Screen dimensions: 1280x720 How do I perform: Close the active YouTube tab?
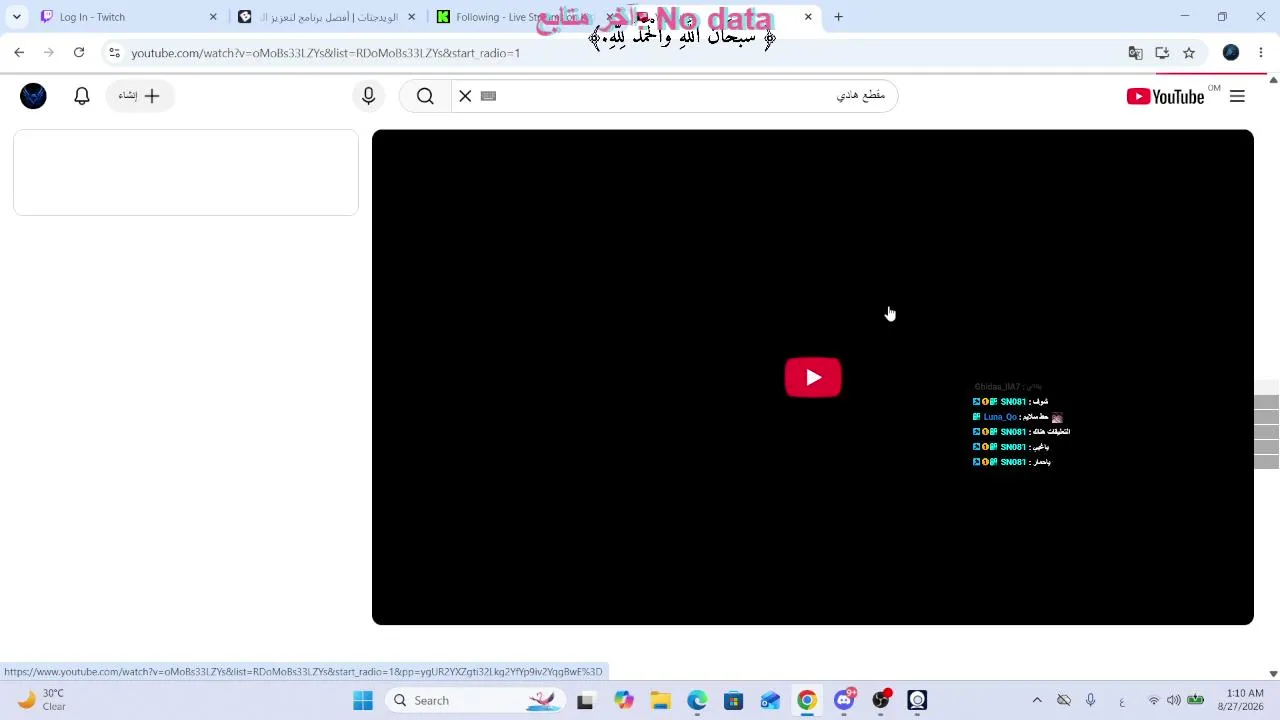pyautogui.click(x=808, y=17)
